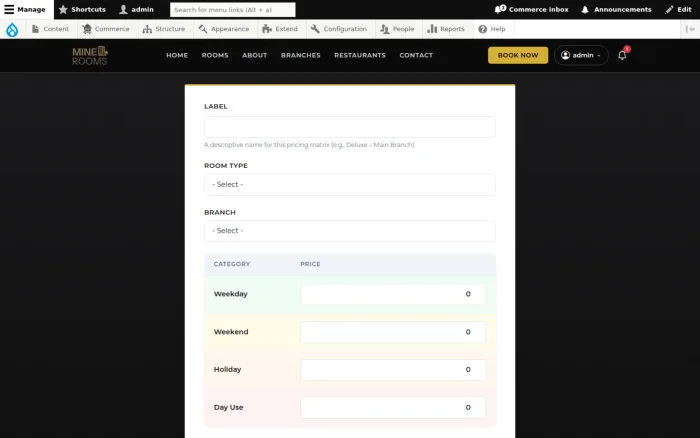Open the admin user toolbar item
This screenshot has height=438, width=700.
pyautogui.click(x=137, y=9)
